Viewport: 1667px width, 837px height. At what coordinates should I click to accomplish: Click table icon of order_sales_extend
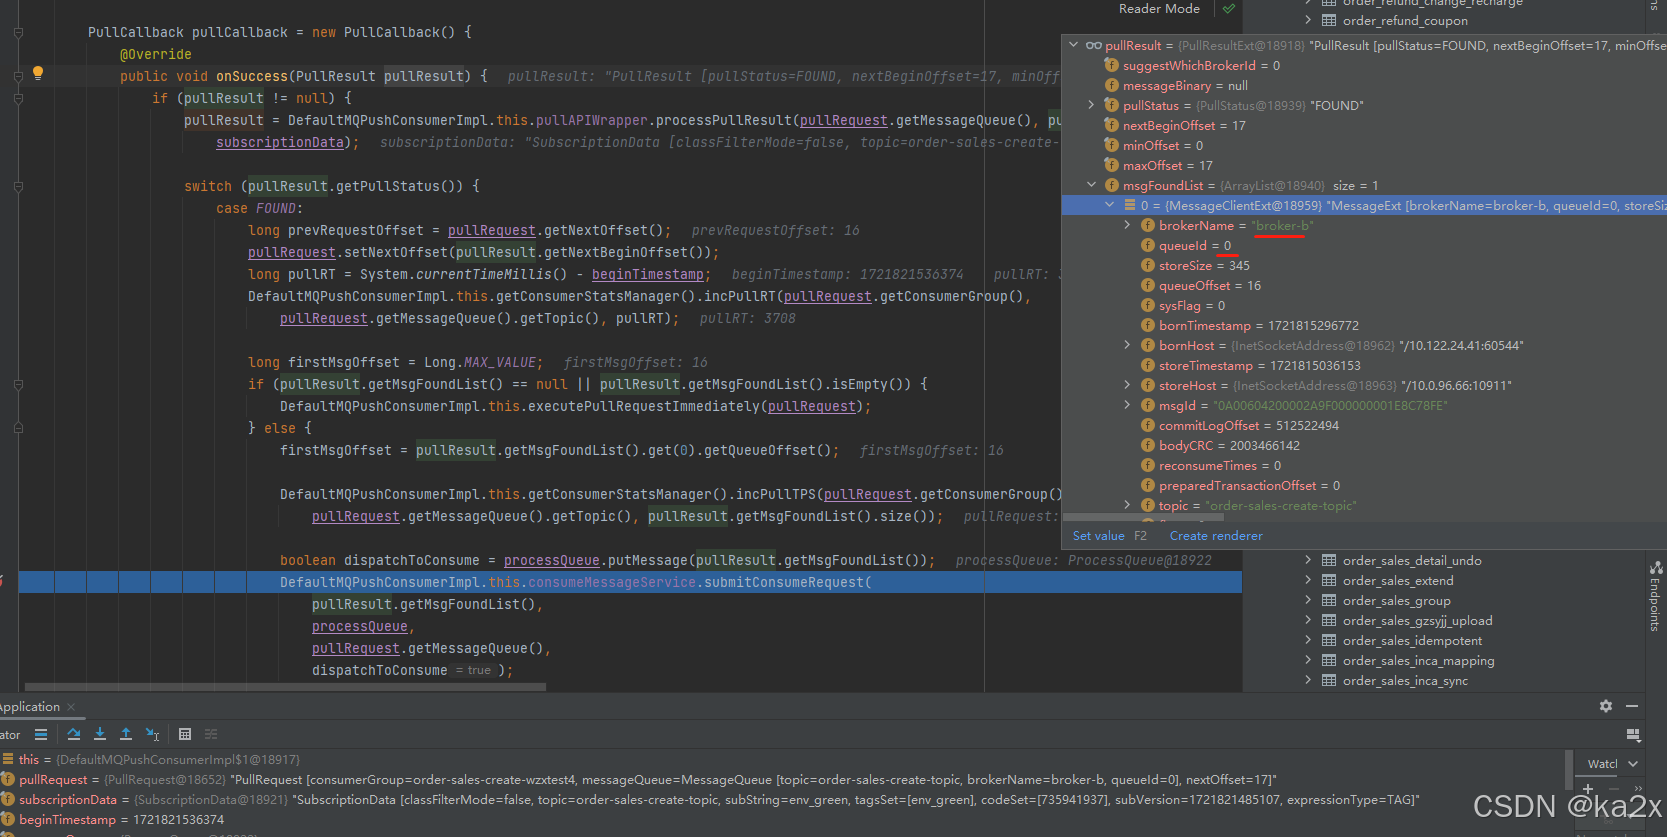(x=1329, y=580)
